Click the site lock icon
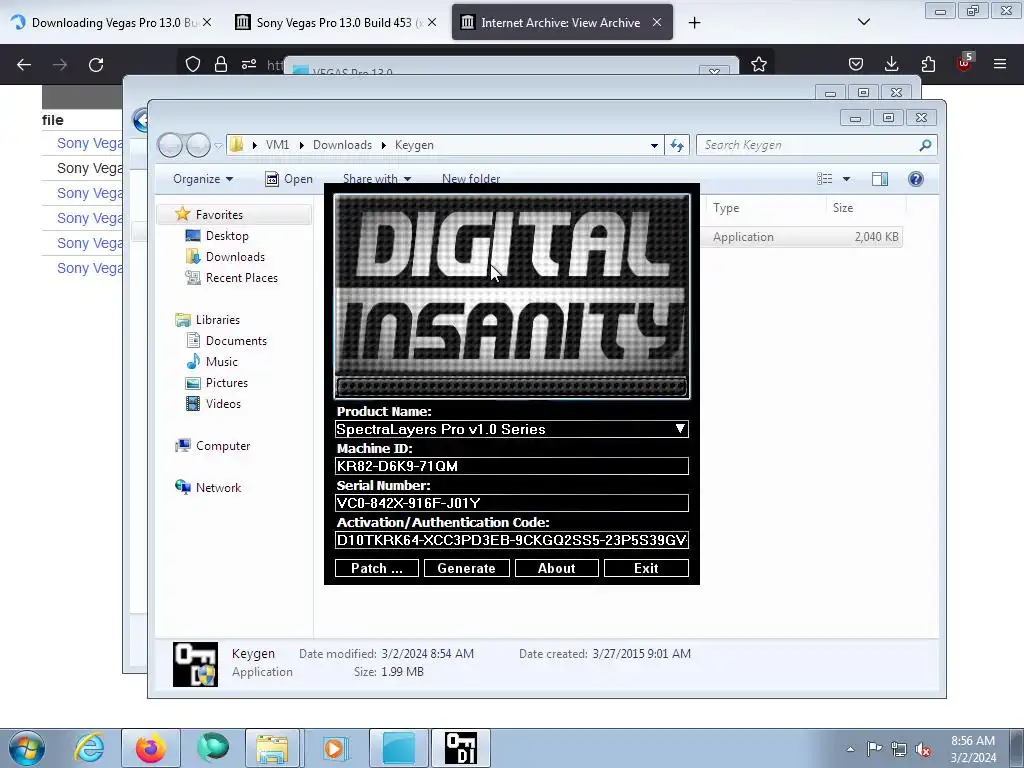Screen dimensions: 1024x768 click(221, 64)
